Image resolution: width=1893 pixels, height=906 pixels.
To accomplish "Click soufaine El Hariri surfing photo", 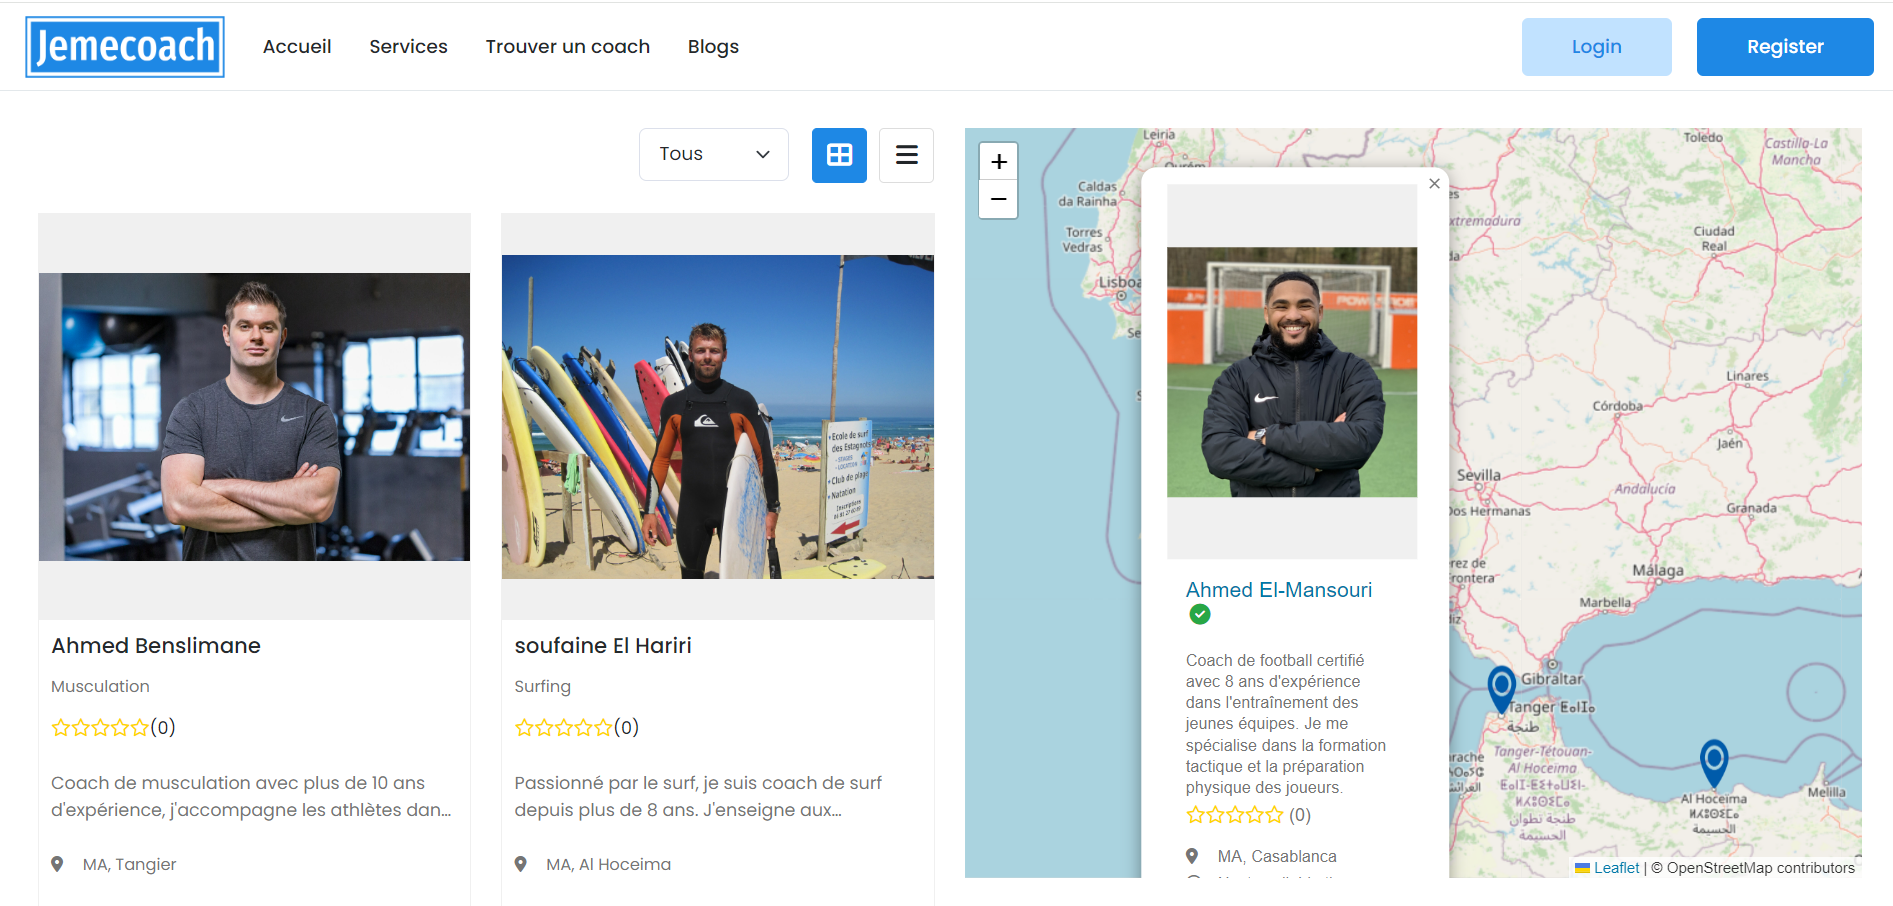I will coord(717,416).
